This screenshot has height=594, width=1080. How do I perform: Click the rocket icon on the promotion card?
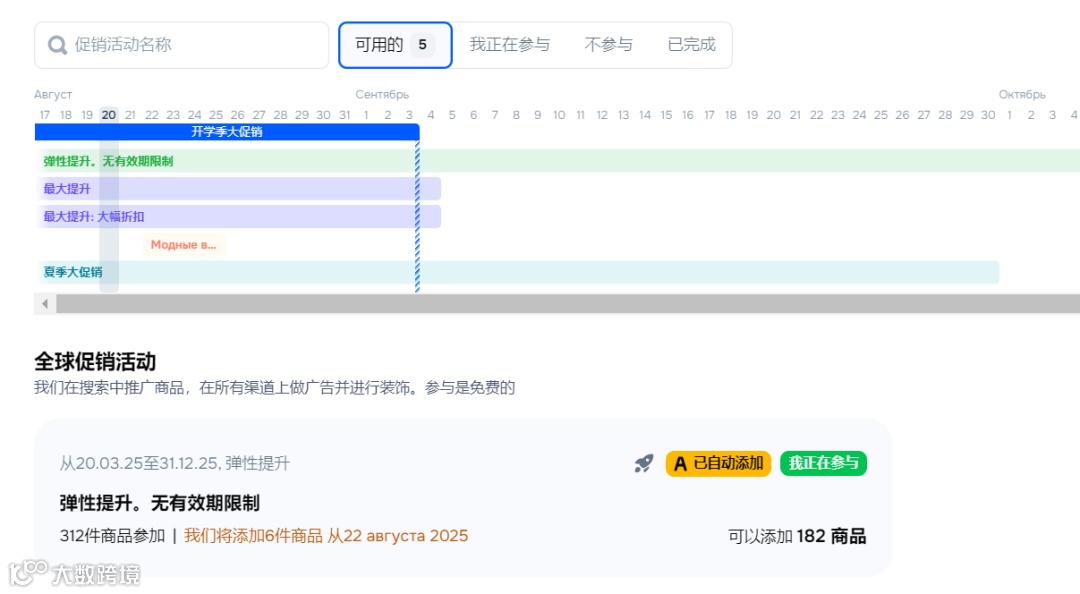(x=641, y=463)
